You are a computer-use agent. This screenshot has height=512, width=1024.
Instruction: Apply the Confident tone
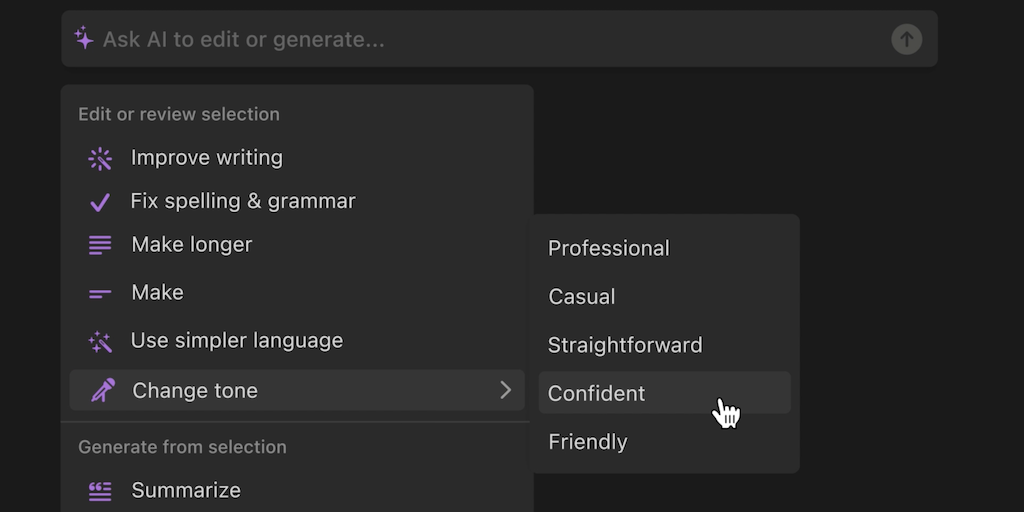(597, 393)
